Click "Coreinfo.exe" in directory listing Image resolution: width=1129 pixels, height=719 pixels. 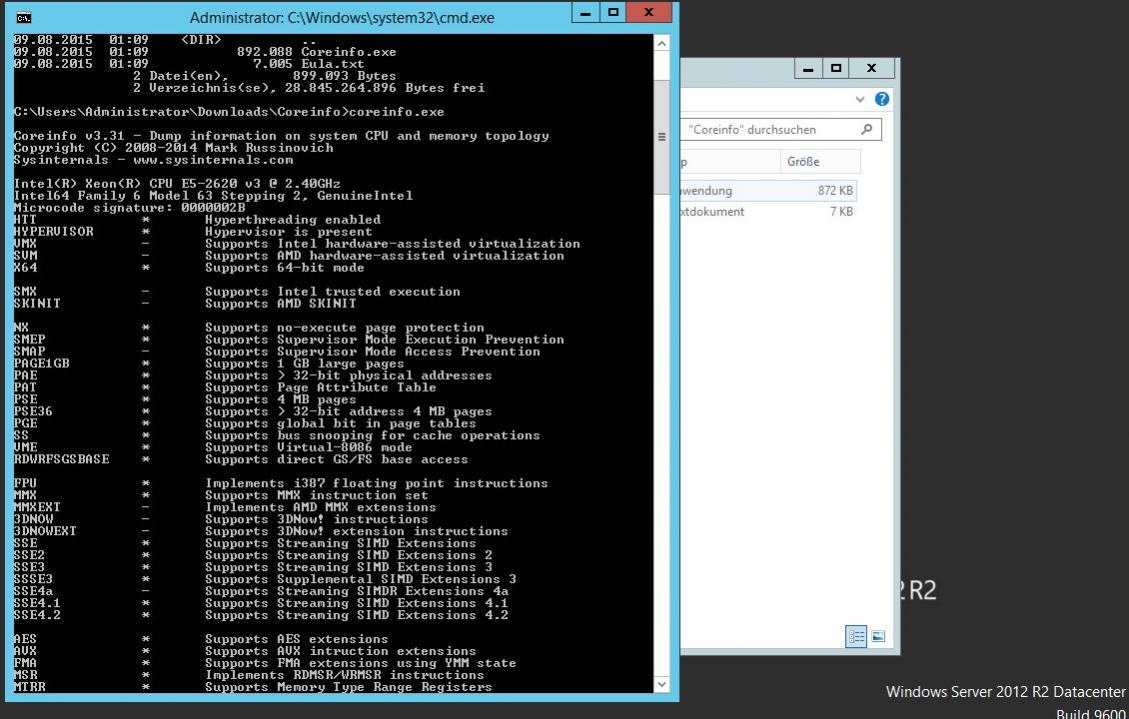click(348, 52)
